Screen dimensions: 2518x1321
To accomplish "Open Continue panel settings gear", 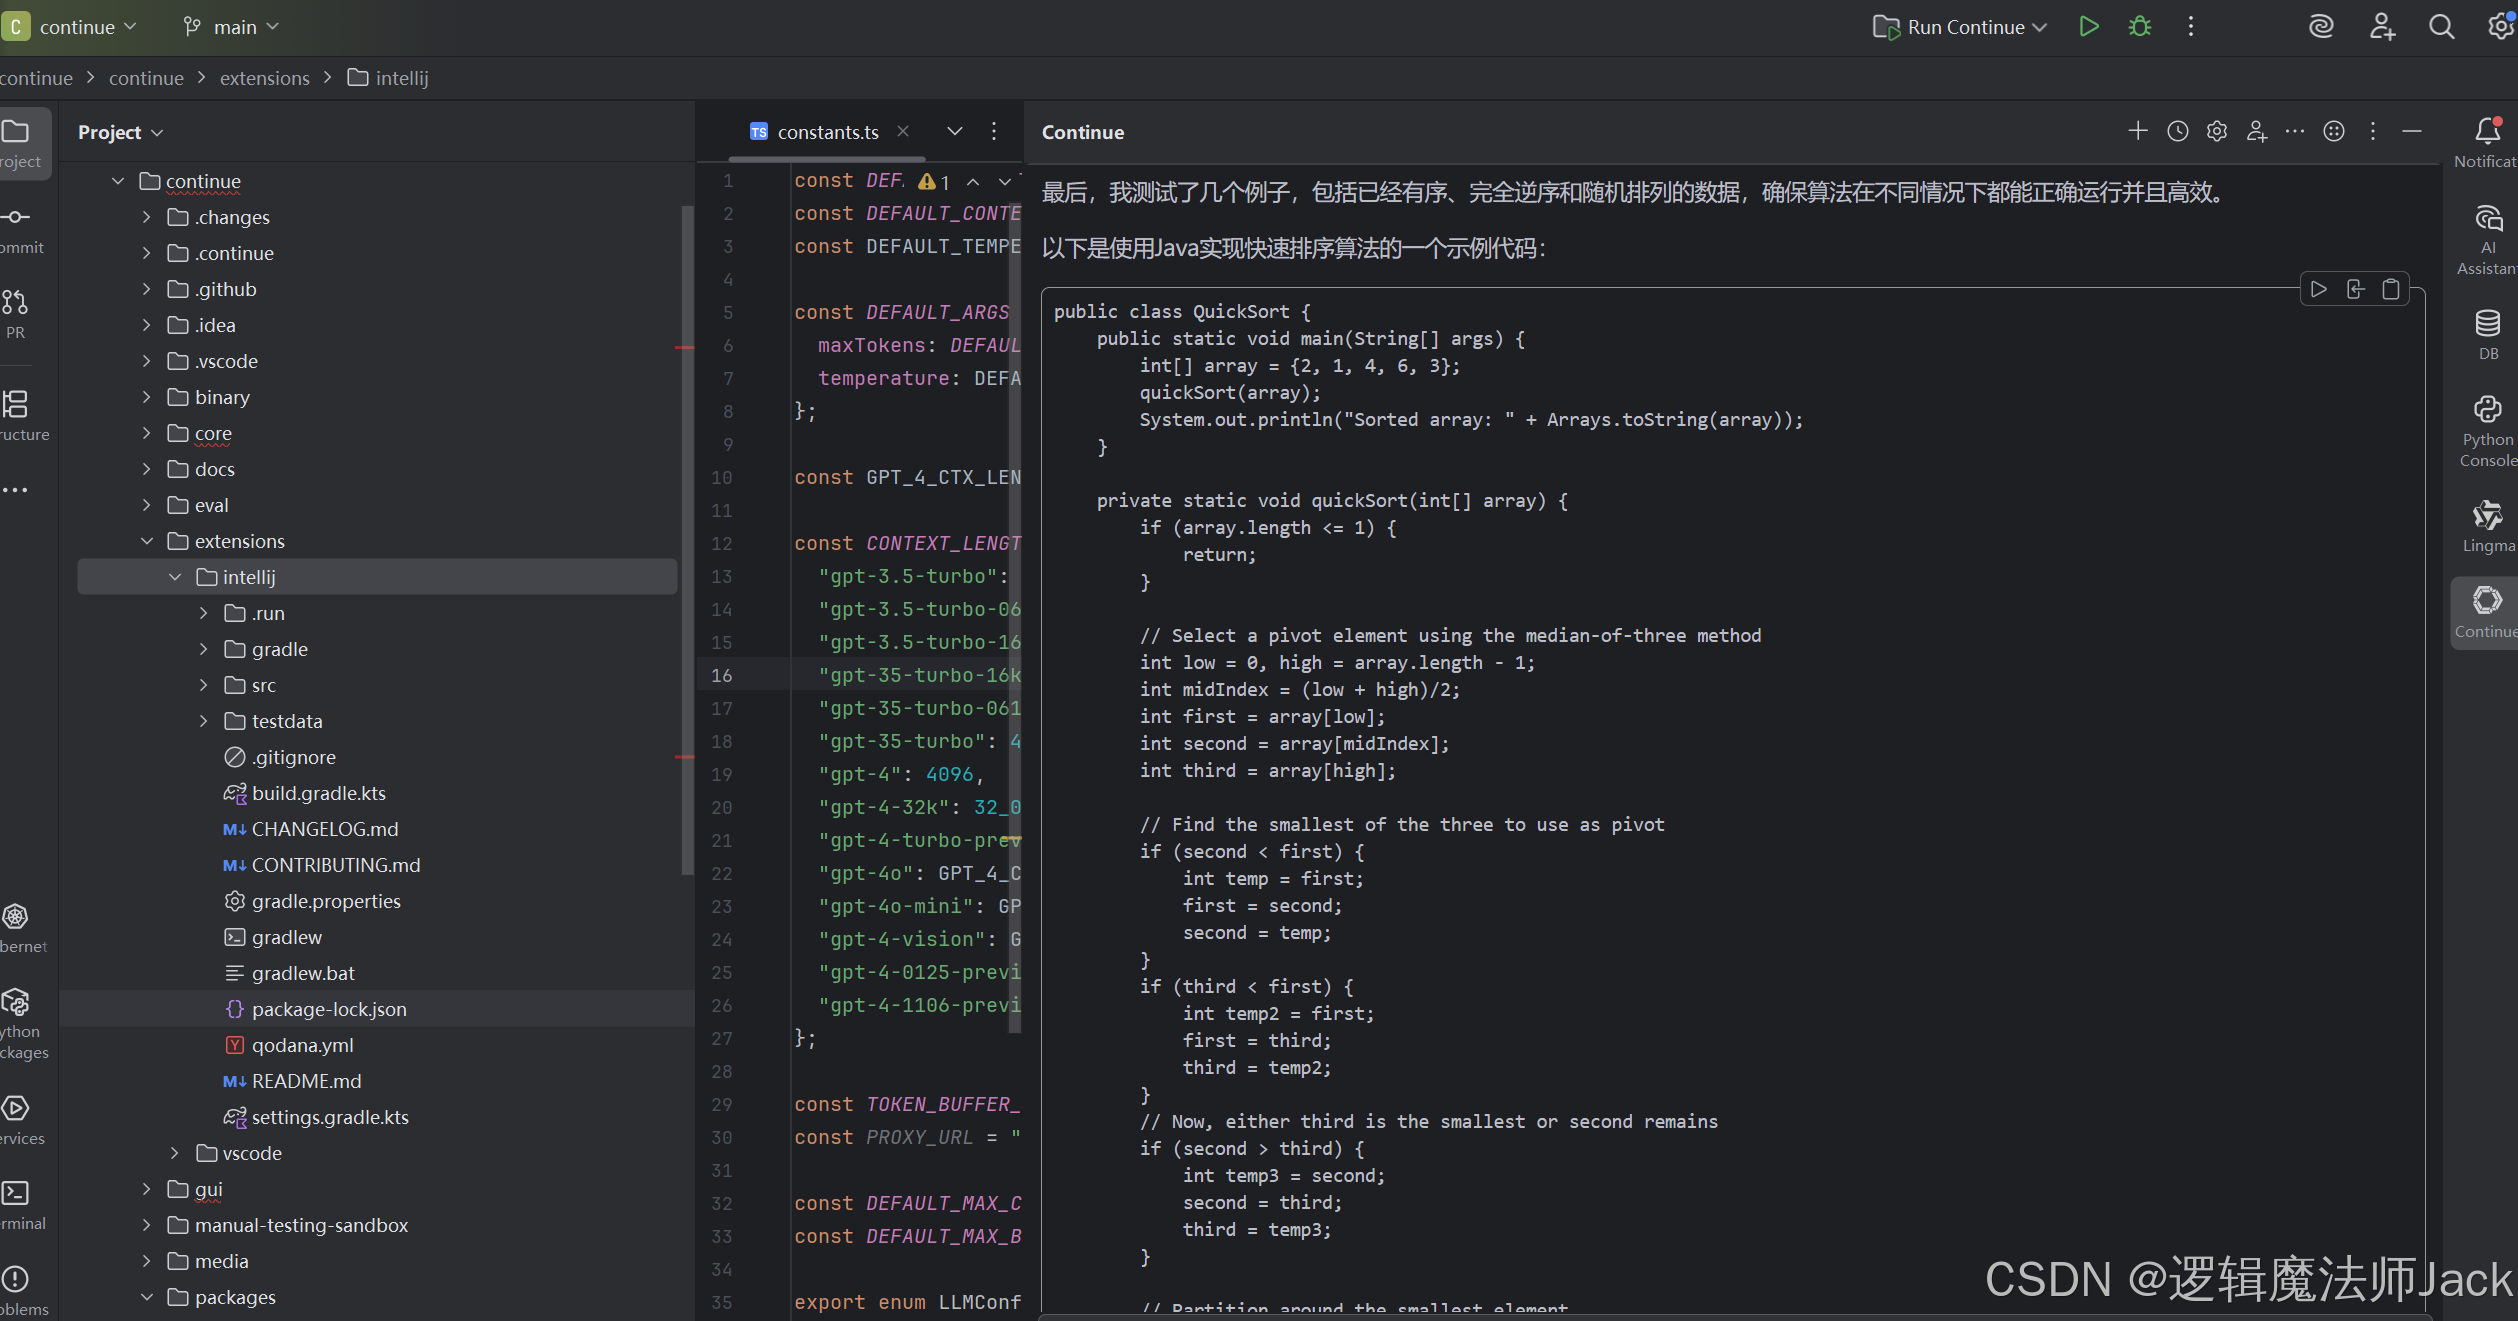I will (x=2216, y=132).
